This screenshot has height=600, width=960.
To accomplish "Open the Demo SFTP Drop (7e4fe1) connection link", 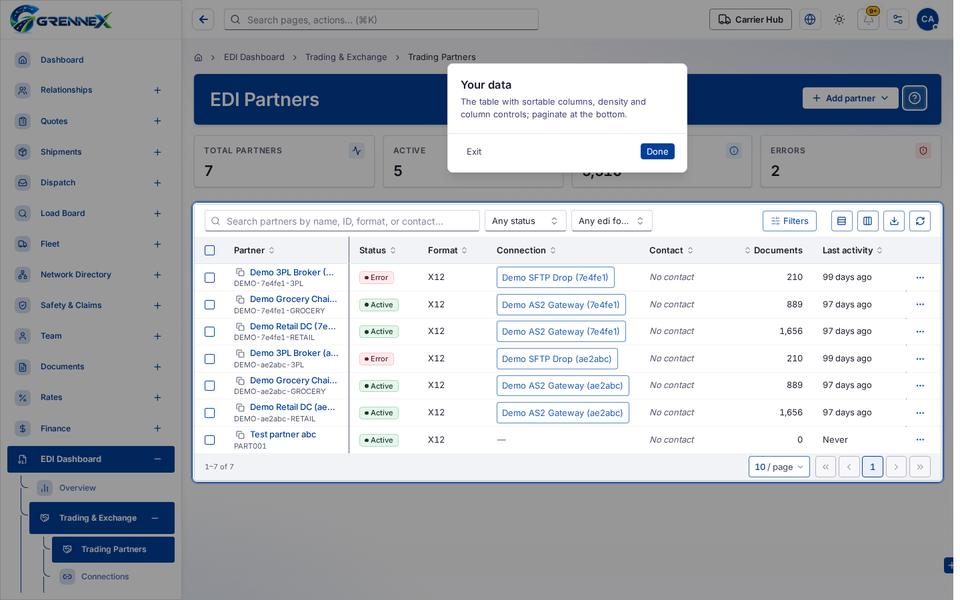I will tap(555, 277).
